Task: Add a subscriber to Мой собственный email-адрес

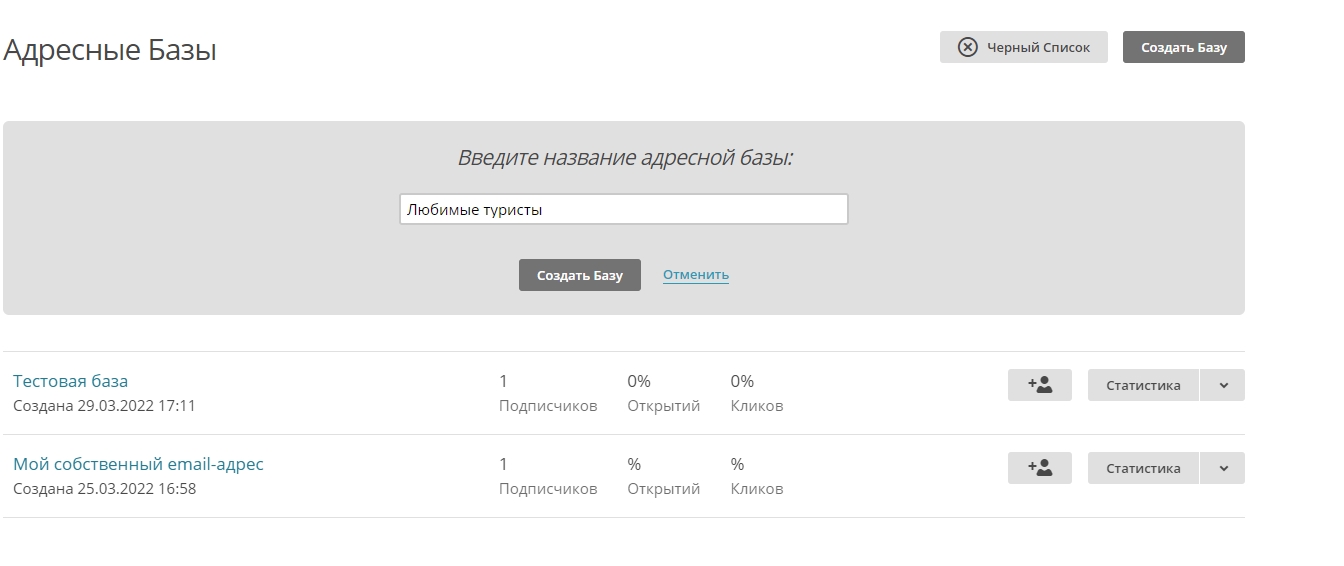Action: point(1039,468)
